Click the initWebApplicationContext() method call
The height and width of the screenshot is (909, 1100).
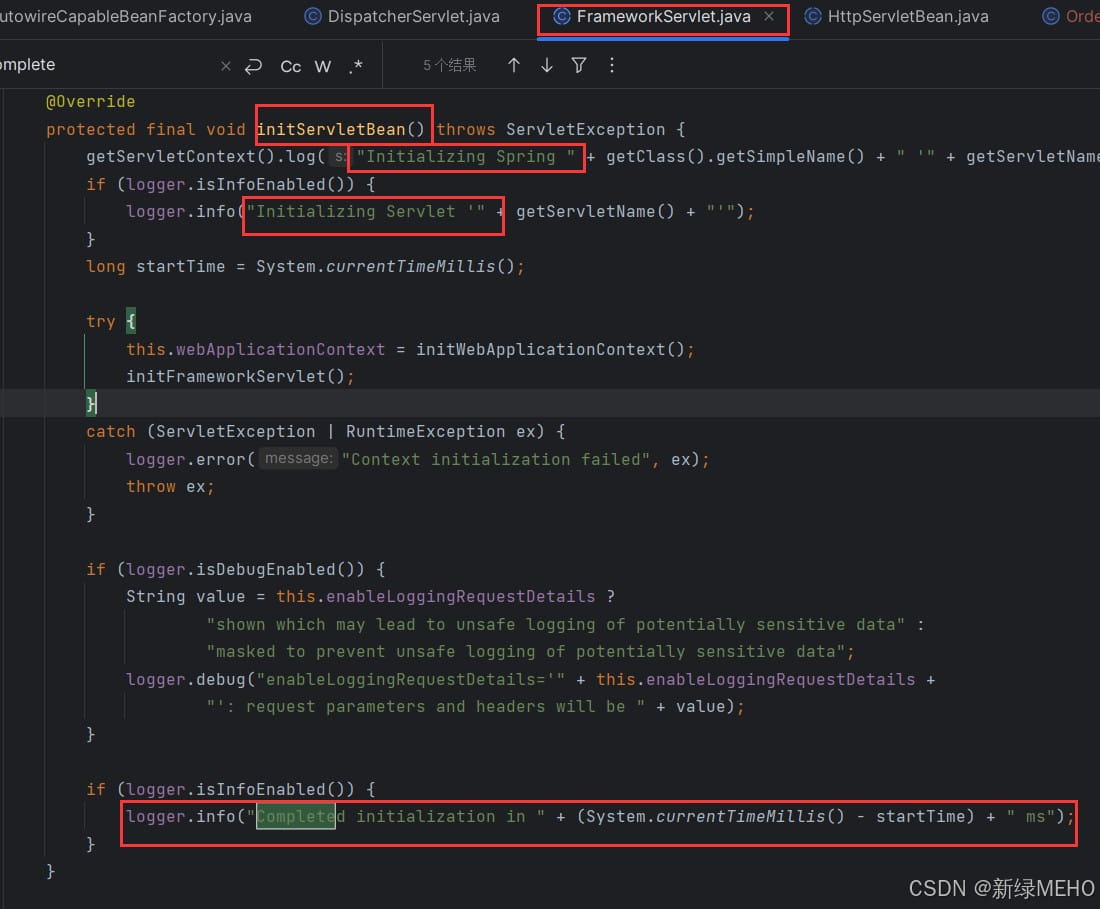point(550,349)
